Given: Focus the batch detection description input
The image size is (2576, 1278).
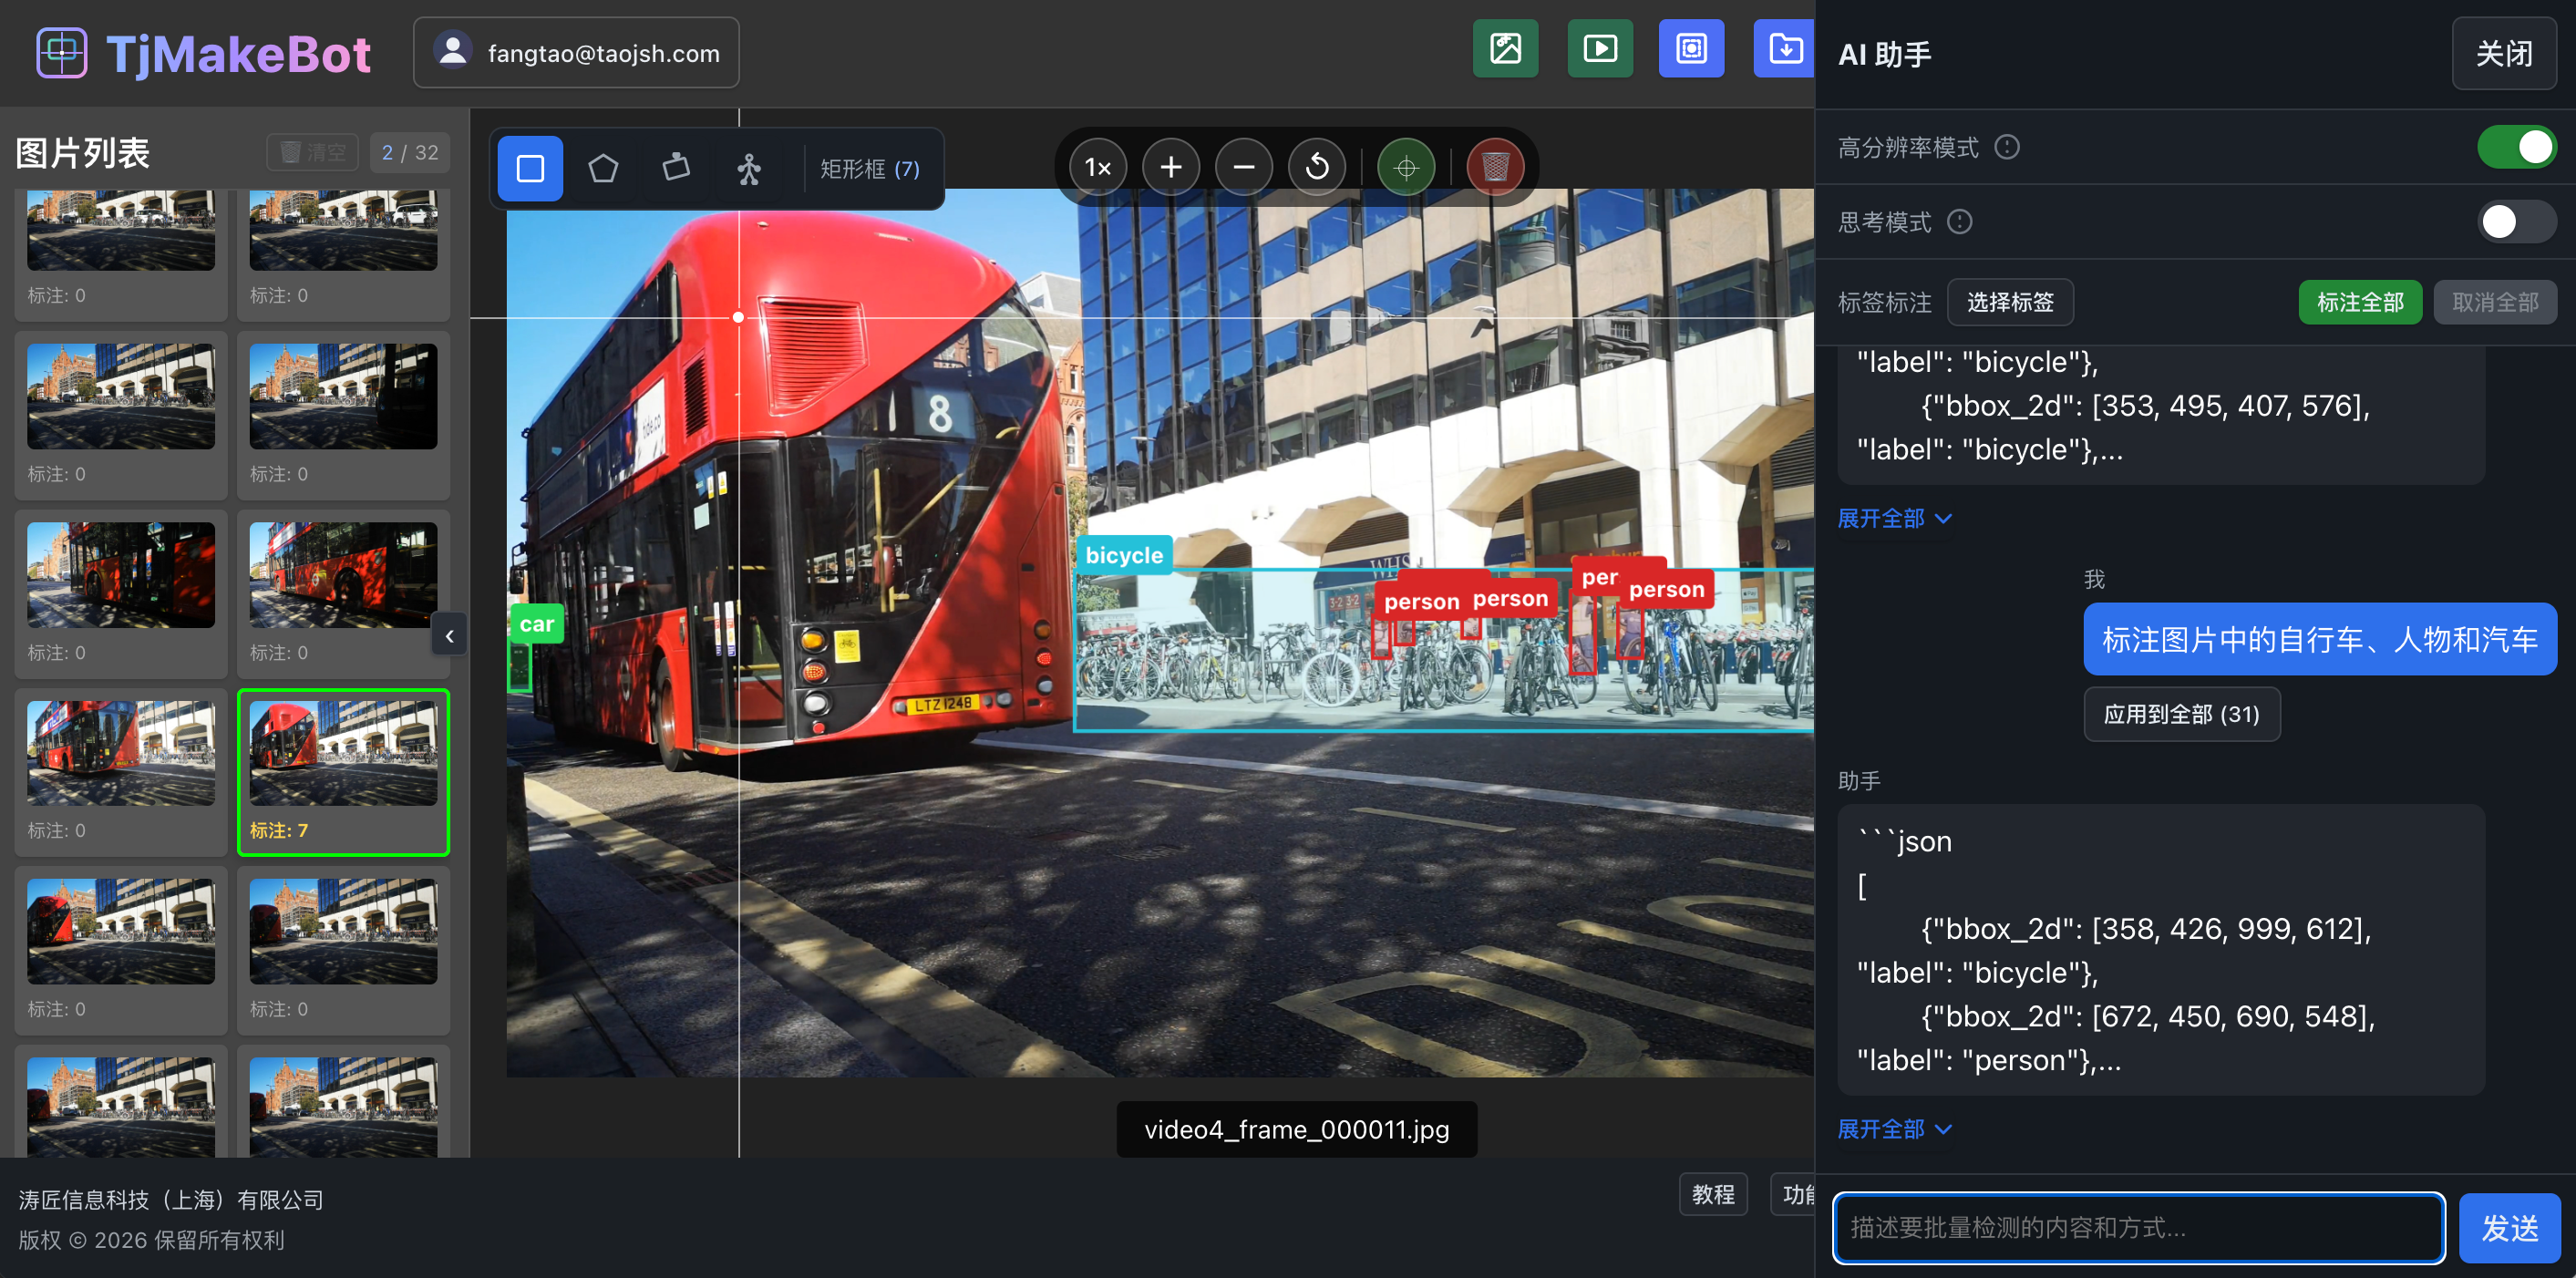Looking at the screenshot, I should click(2138, 1227).
